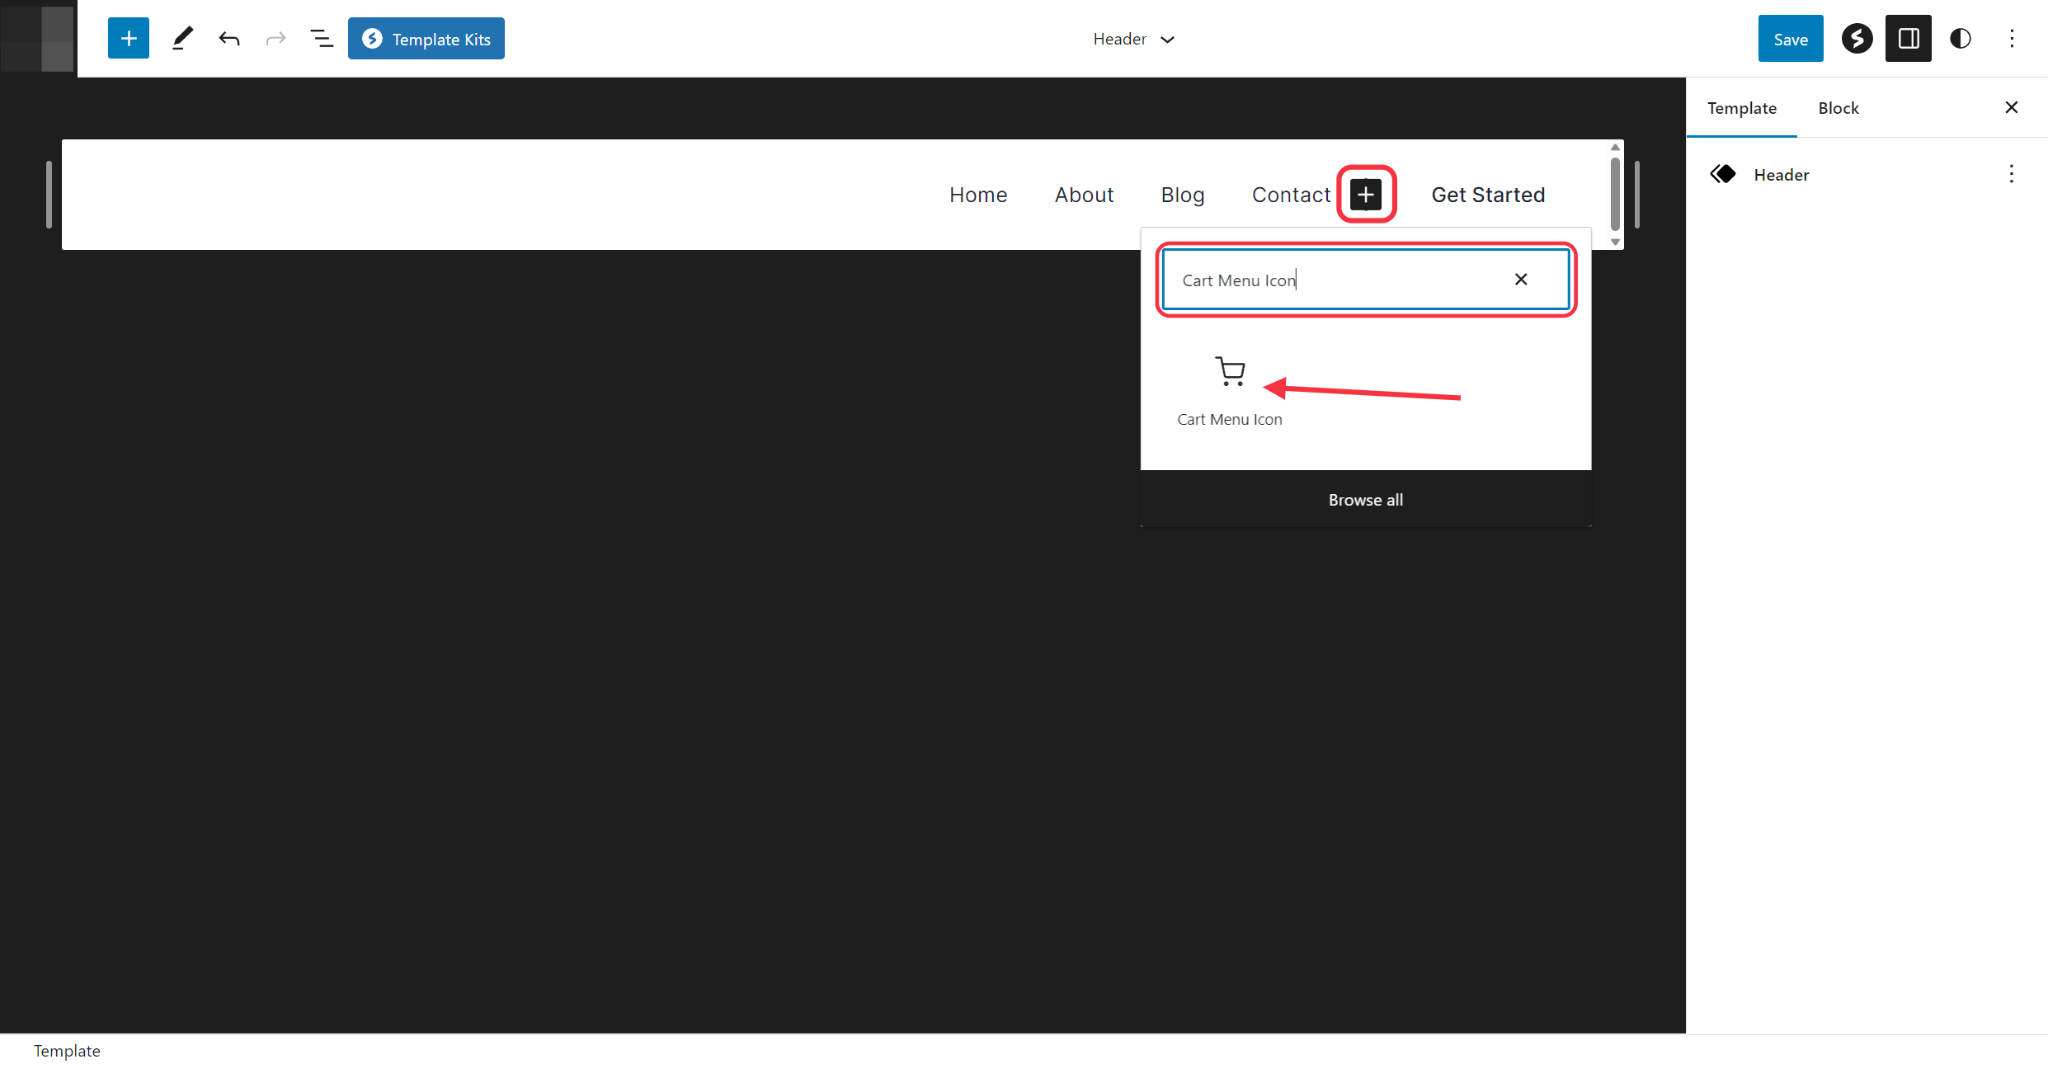Open the Header block's three-dot menu
Image resolution: width=2048 pixels, height=1066 pixels.
[x=2011, y=174]
